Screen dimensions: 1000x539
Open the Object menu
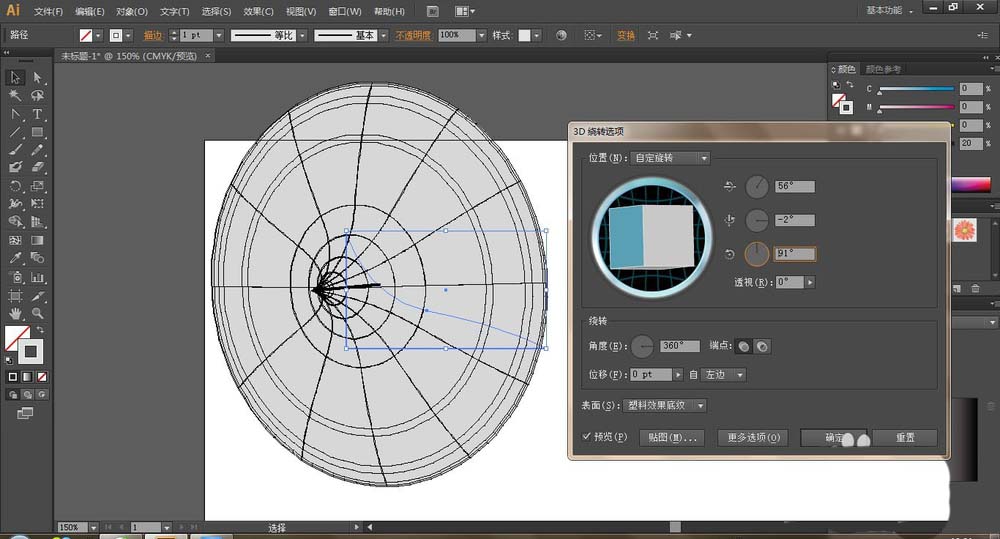(131, 11)
